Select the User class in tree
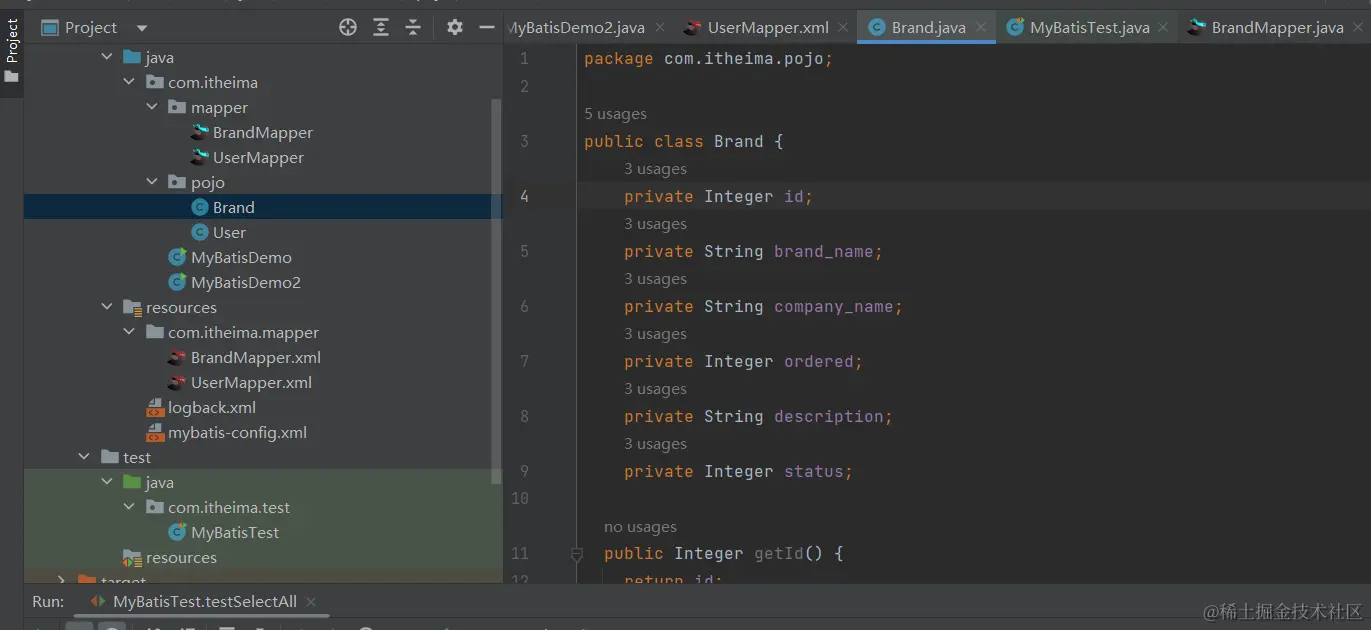1371x630 pixels. [229, 233]
